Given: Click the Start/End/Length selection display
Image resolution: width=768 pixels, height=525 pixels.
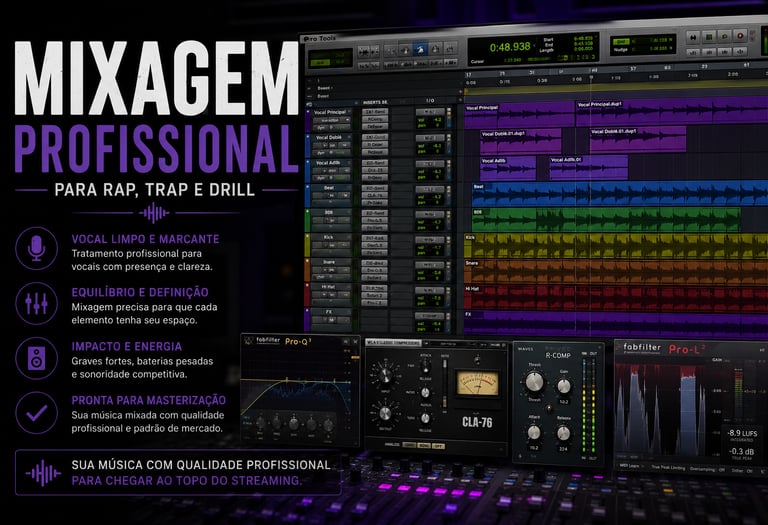Looking at the screenshot, I should 568,44.
